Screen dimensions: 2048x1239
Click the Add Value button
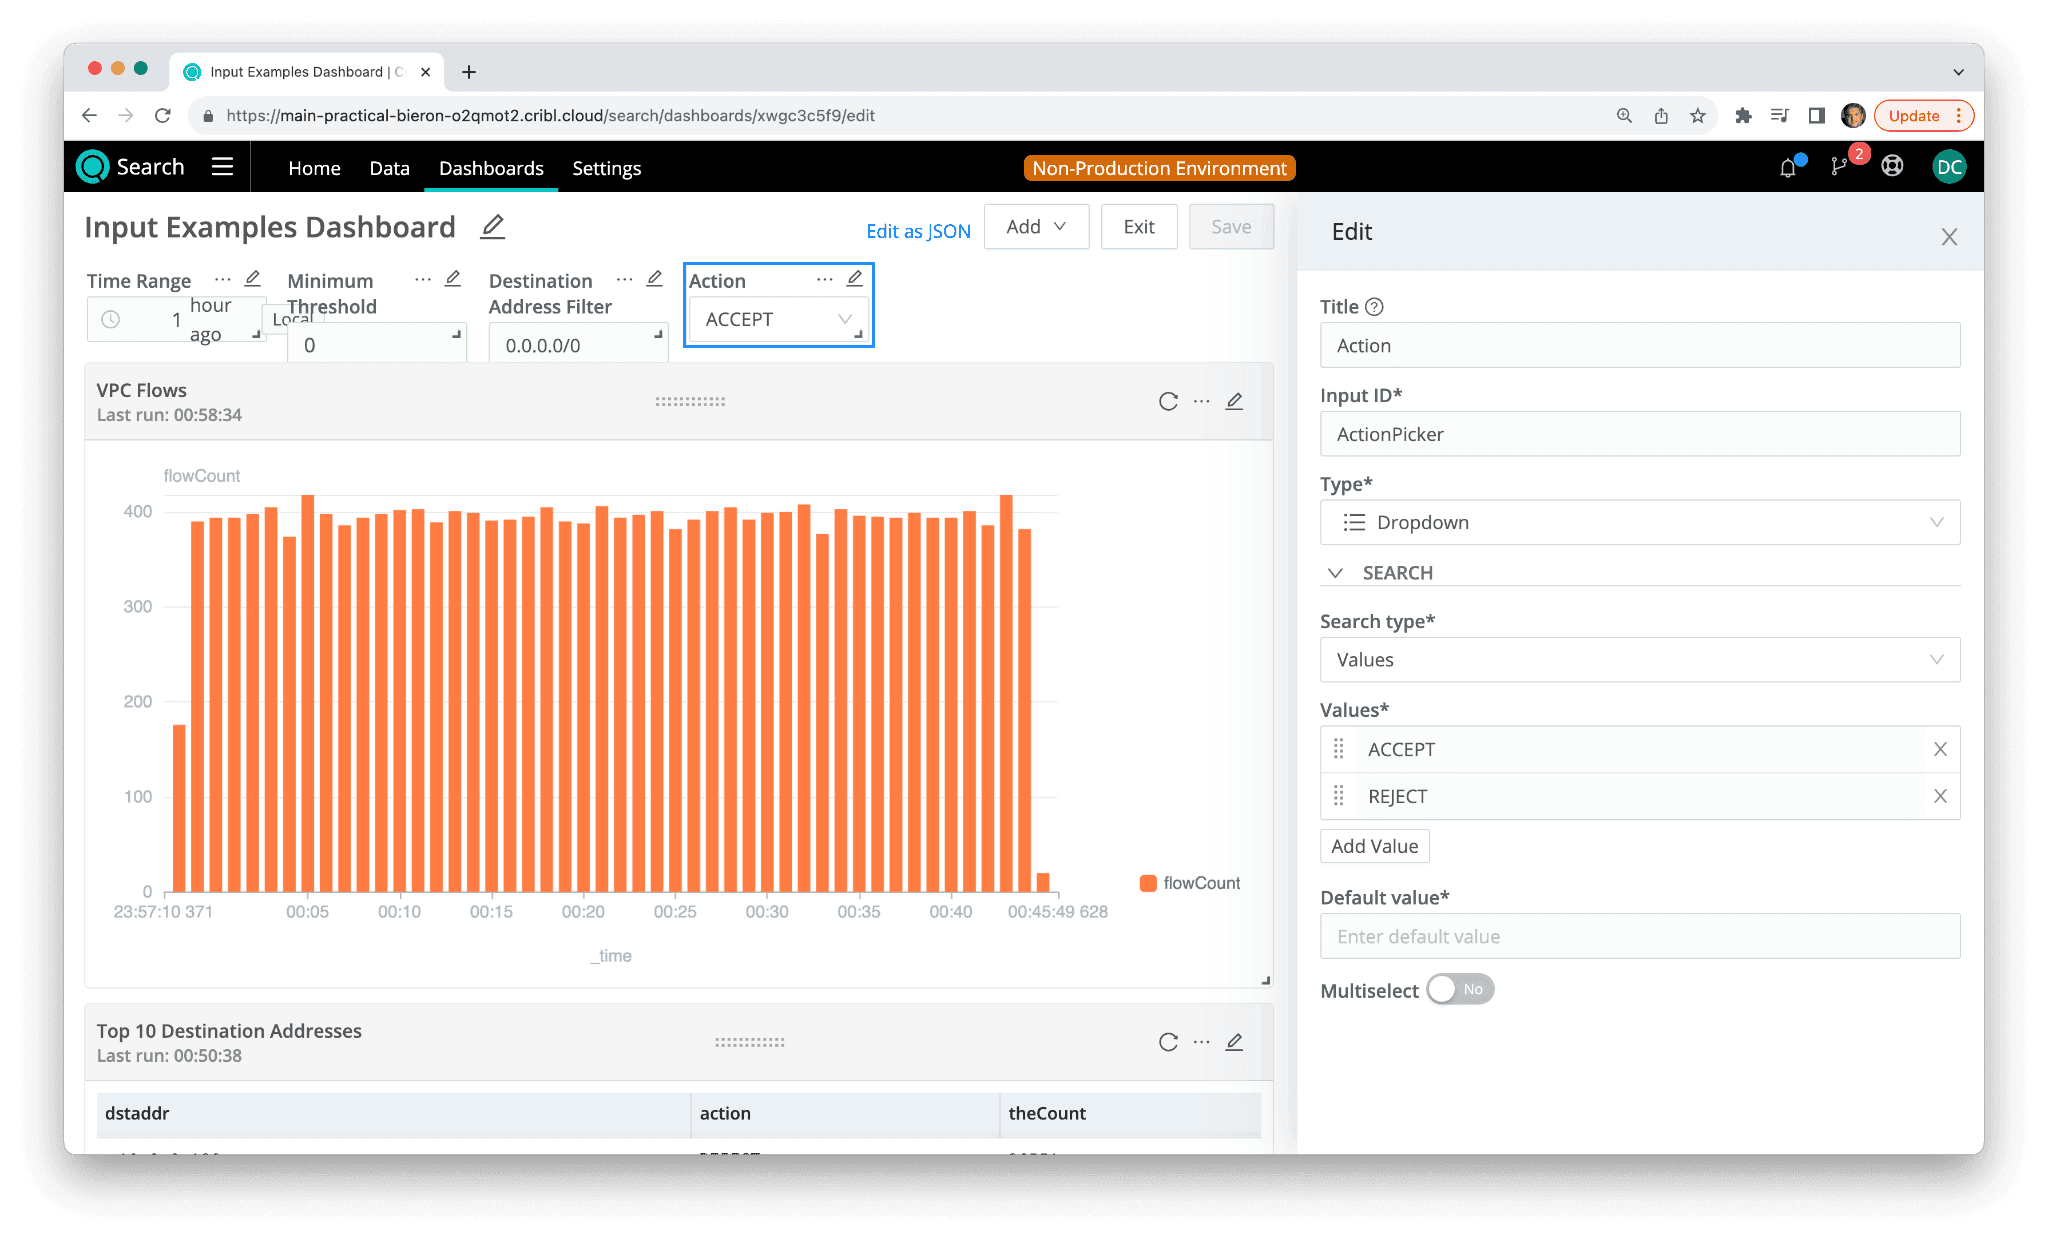[x=1374, y=846]
